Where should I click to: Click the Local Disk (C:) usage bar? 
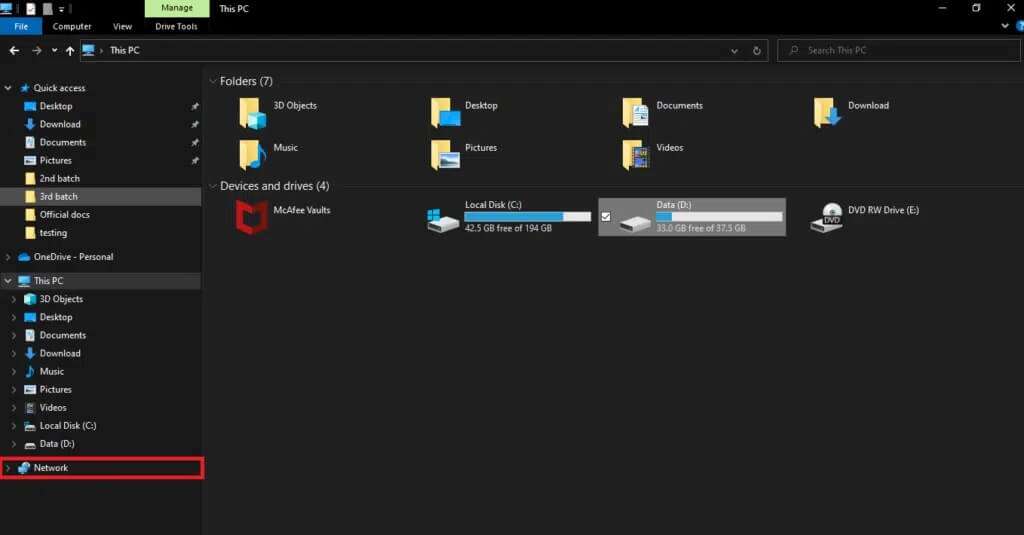(528, 216)
